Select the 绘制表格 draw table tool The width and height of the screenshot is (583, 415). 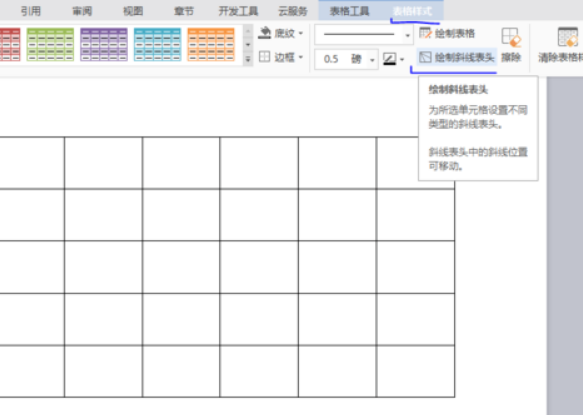pyautogui.click(x=447, y=33)
